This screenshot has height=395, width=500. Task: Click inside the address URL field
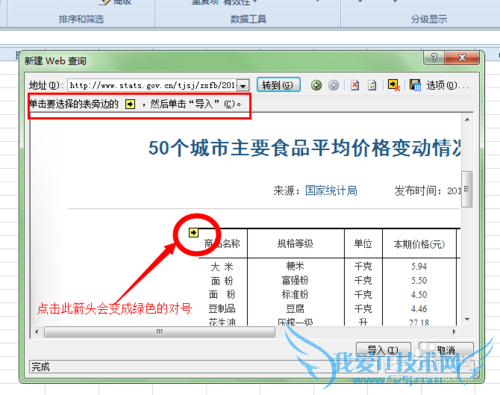[153, 85]
